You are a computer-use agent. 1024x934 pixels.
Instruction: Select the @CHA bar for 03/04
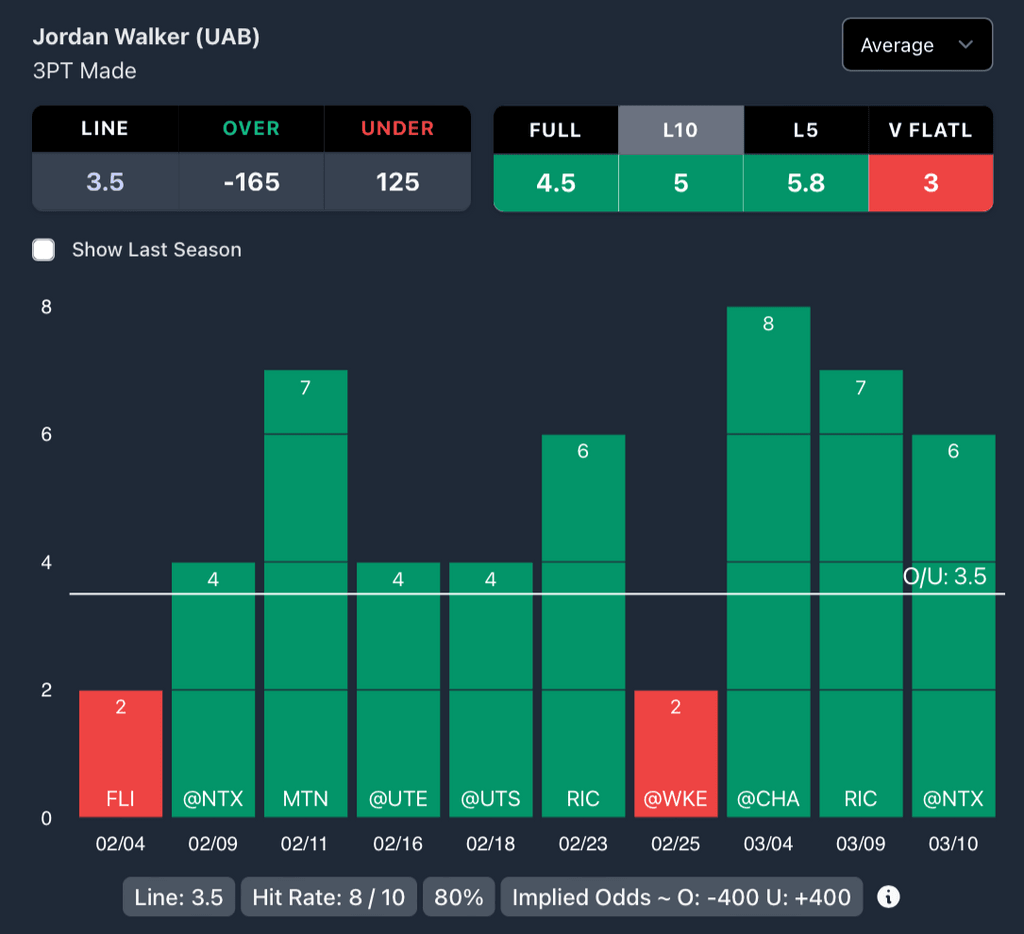click(769, 562)
